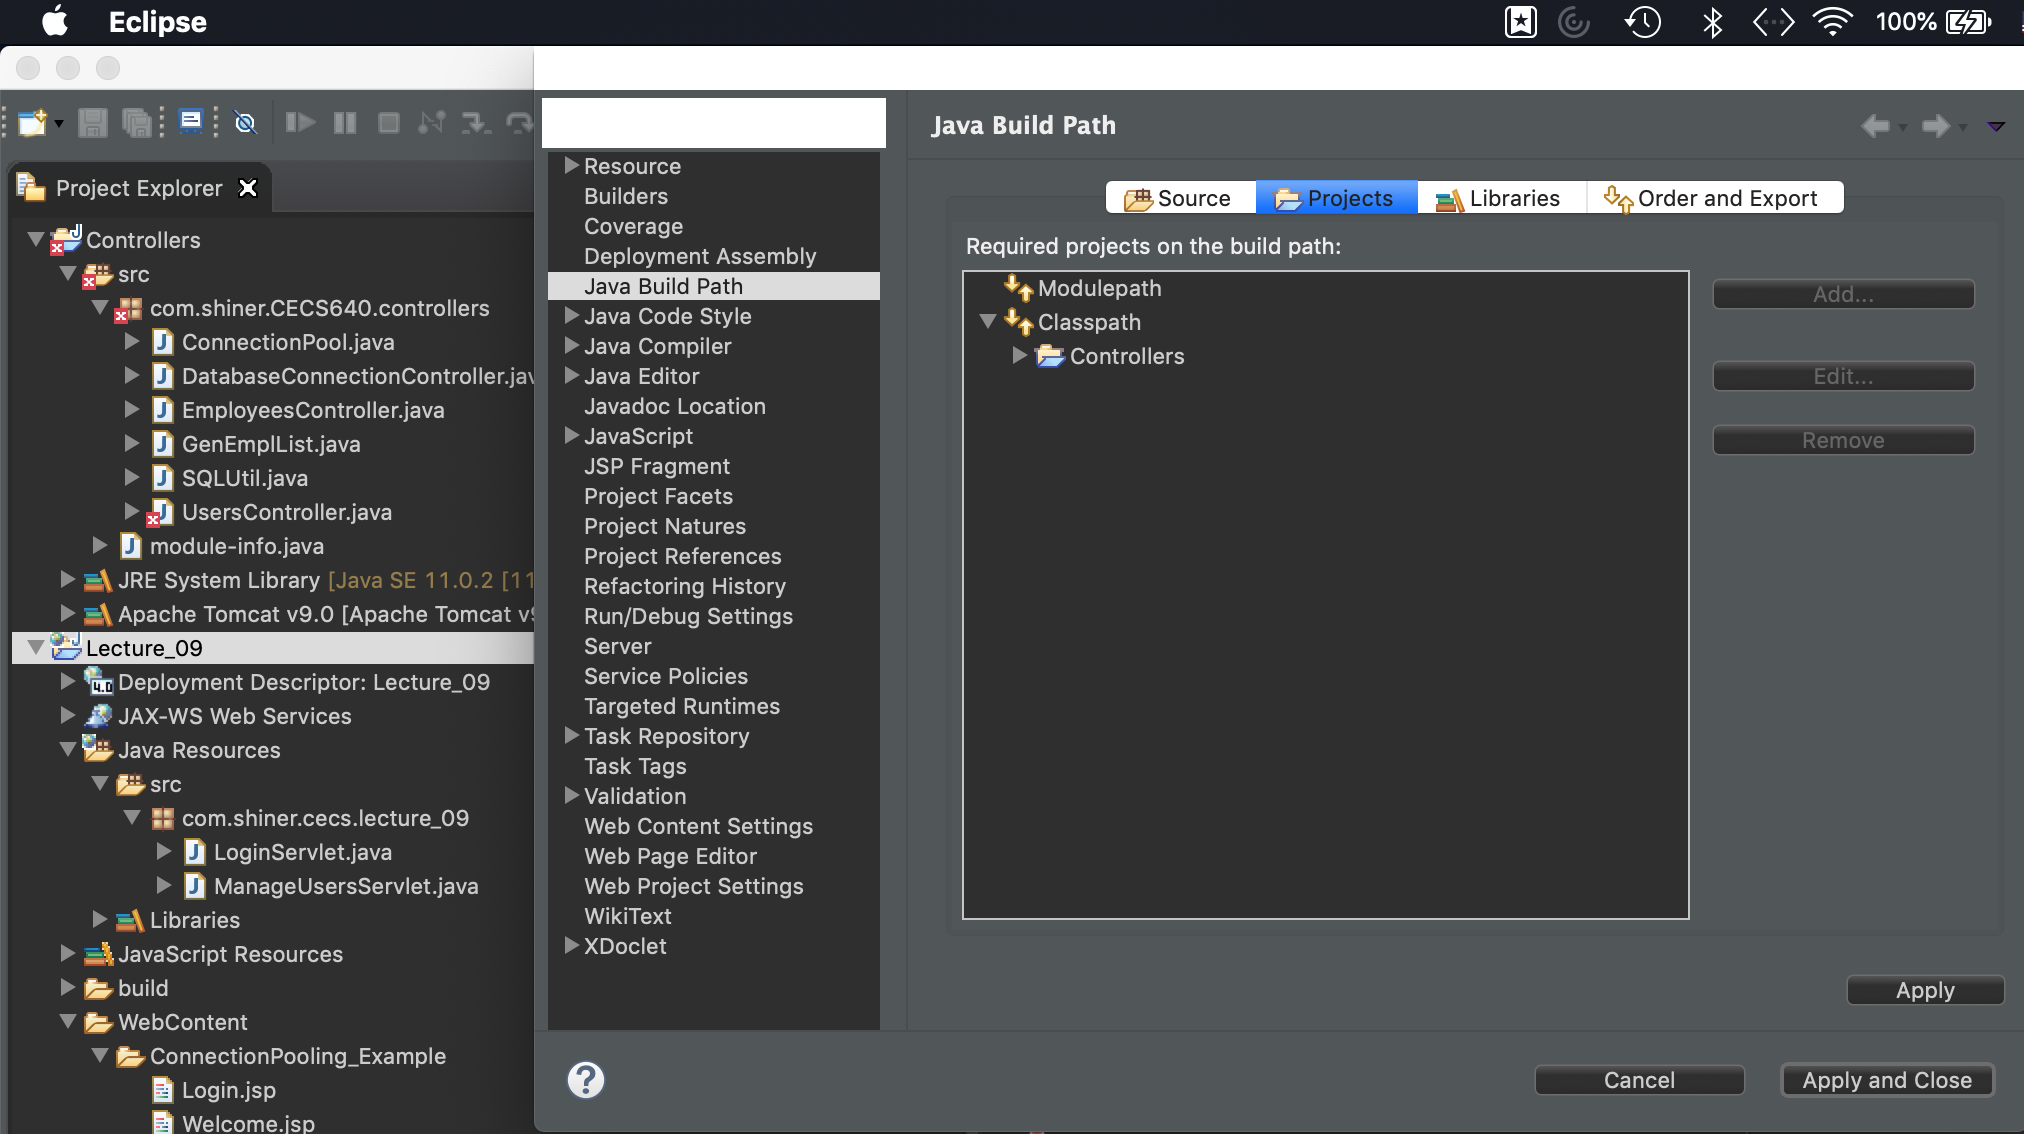The image size is (2024, 1134).
Task: Click the Skip All Breakpoints icon
Action: [245, 123]
